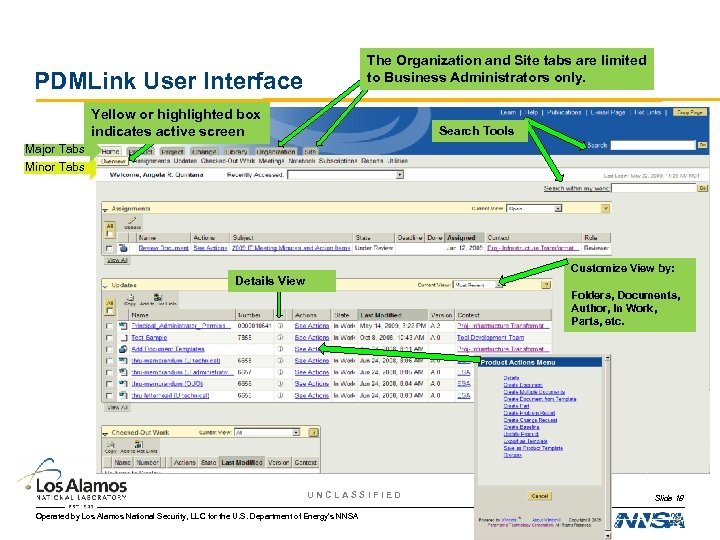Click Cancel in Product Actions Menu
Image resolution: width=720 pixels, height=540 pixels.
pyautogui.click(x=540, y=496)
